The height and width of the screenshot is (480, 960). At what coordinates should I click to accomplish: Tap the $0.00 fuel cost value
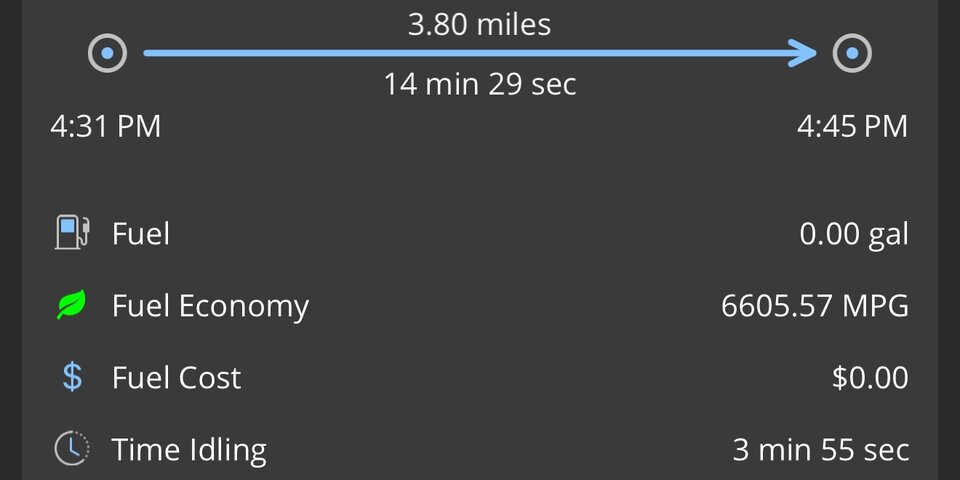[x=870, y=378]
